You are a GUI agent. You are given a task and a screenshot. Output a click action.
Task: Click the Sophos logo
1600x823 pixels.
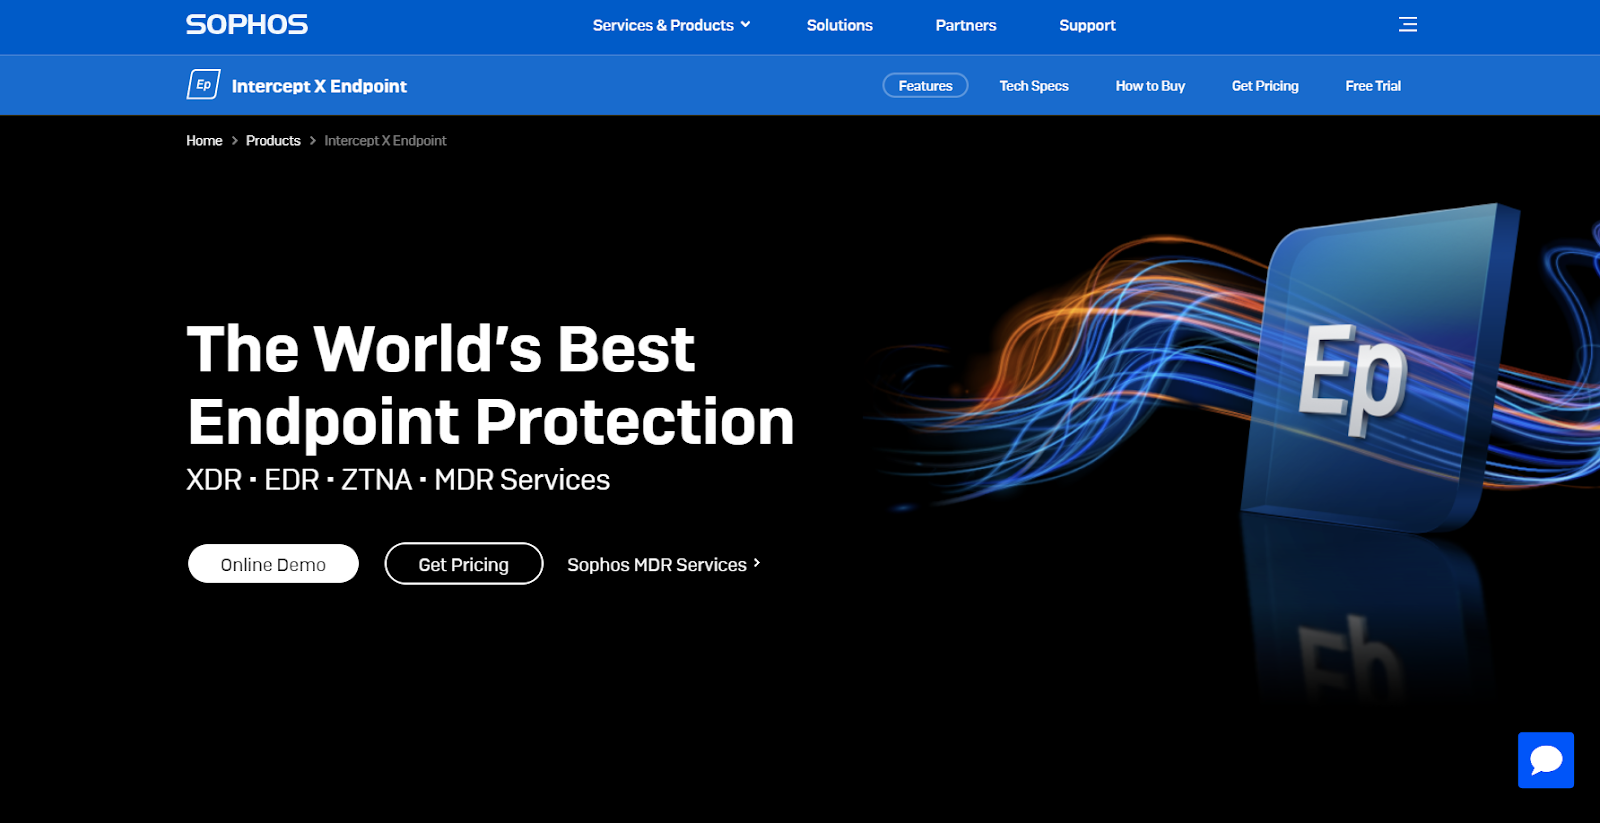click(247, 25)
